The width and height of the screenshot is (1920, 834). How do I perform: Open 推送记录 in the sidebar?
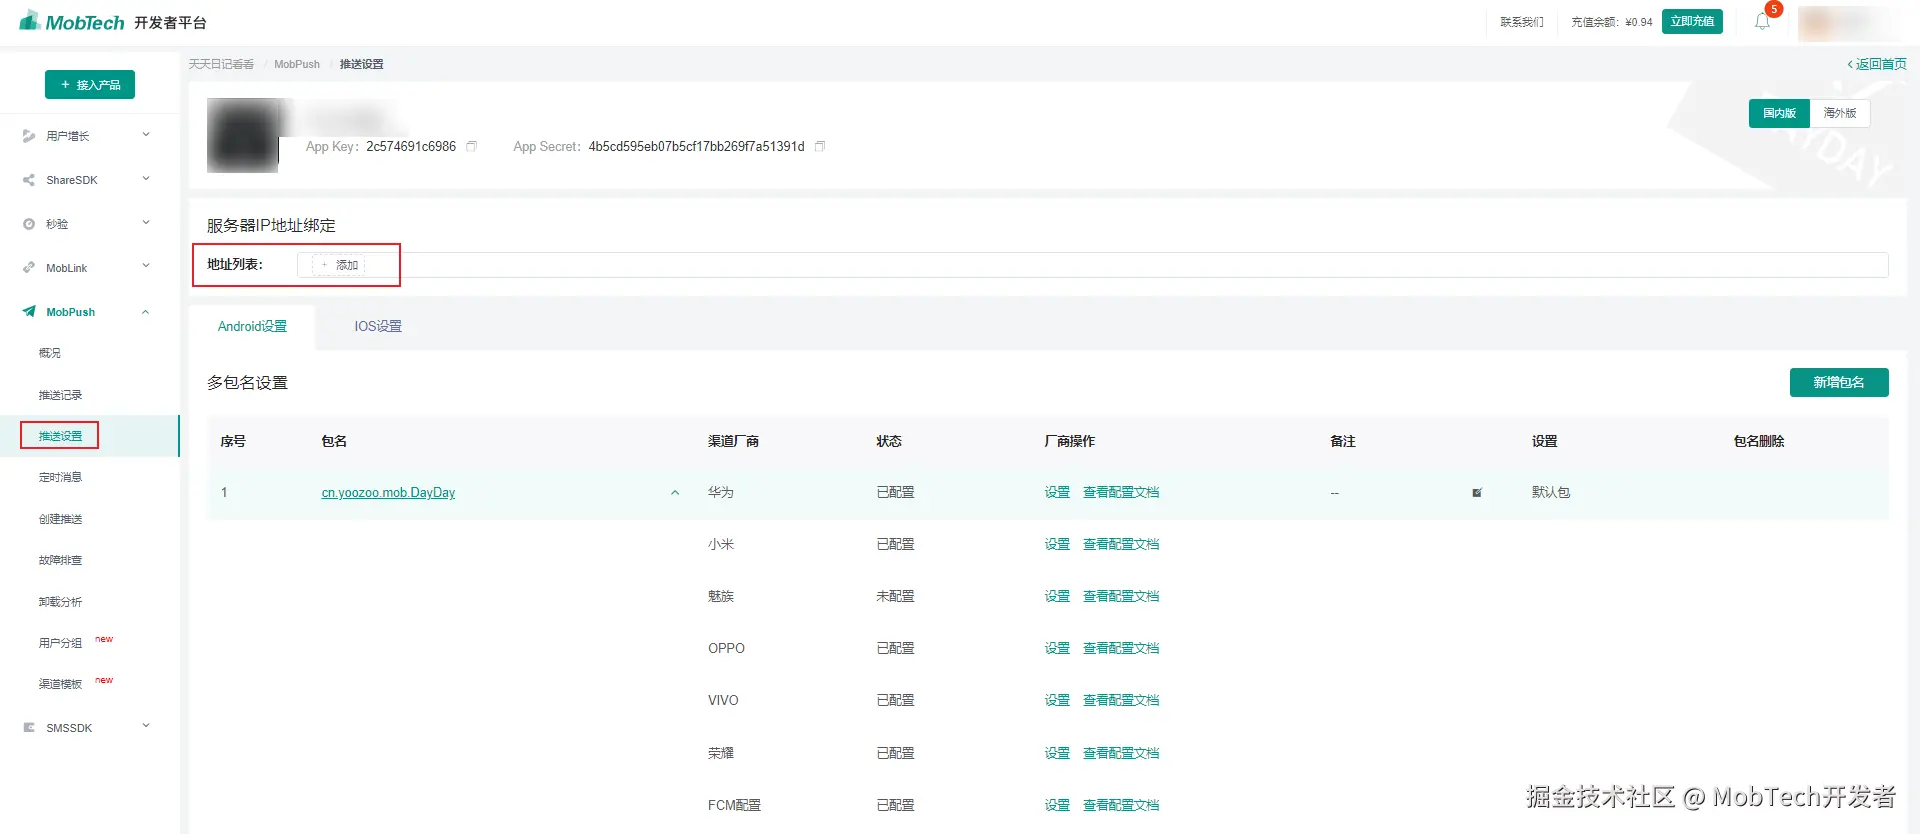tap(60, 395)
